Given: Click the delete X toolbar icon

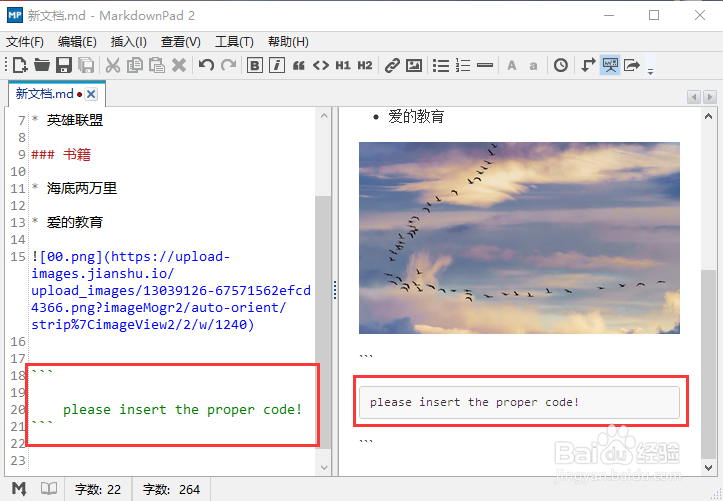Looking at the screenshot, I should point(179,65).
